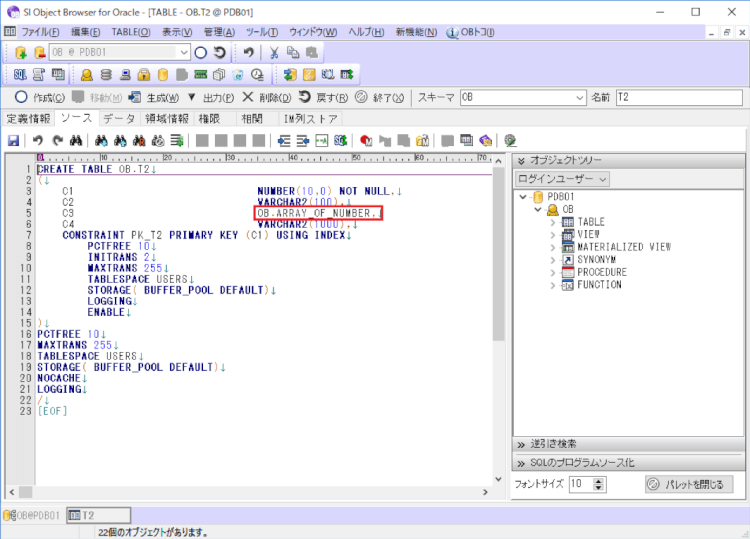Click the TABLE icon in the object tree
Screen dimensions: 750x539
567,222
